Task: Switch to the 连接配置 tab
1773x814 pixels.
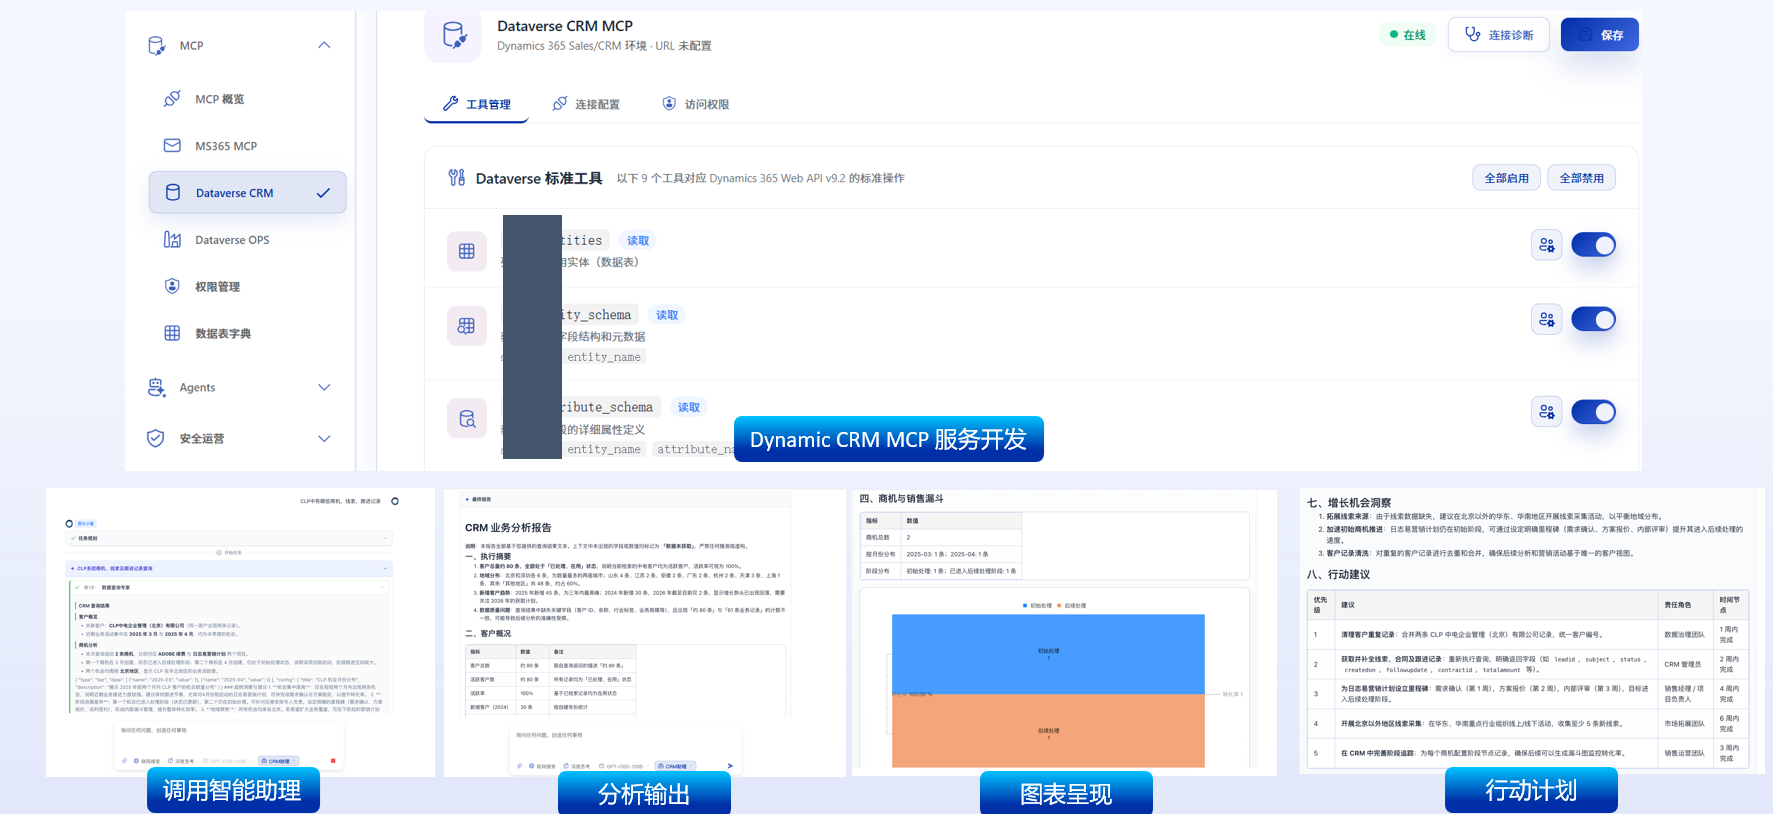Action: [x=586, y=104]
